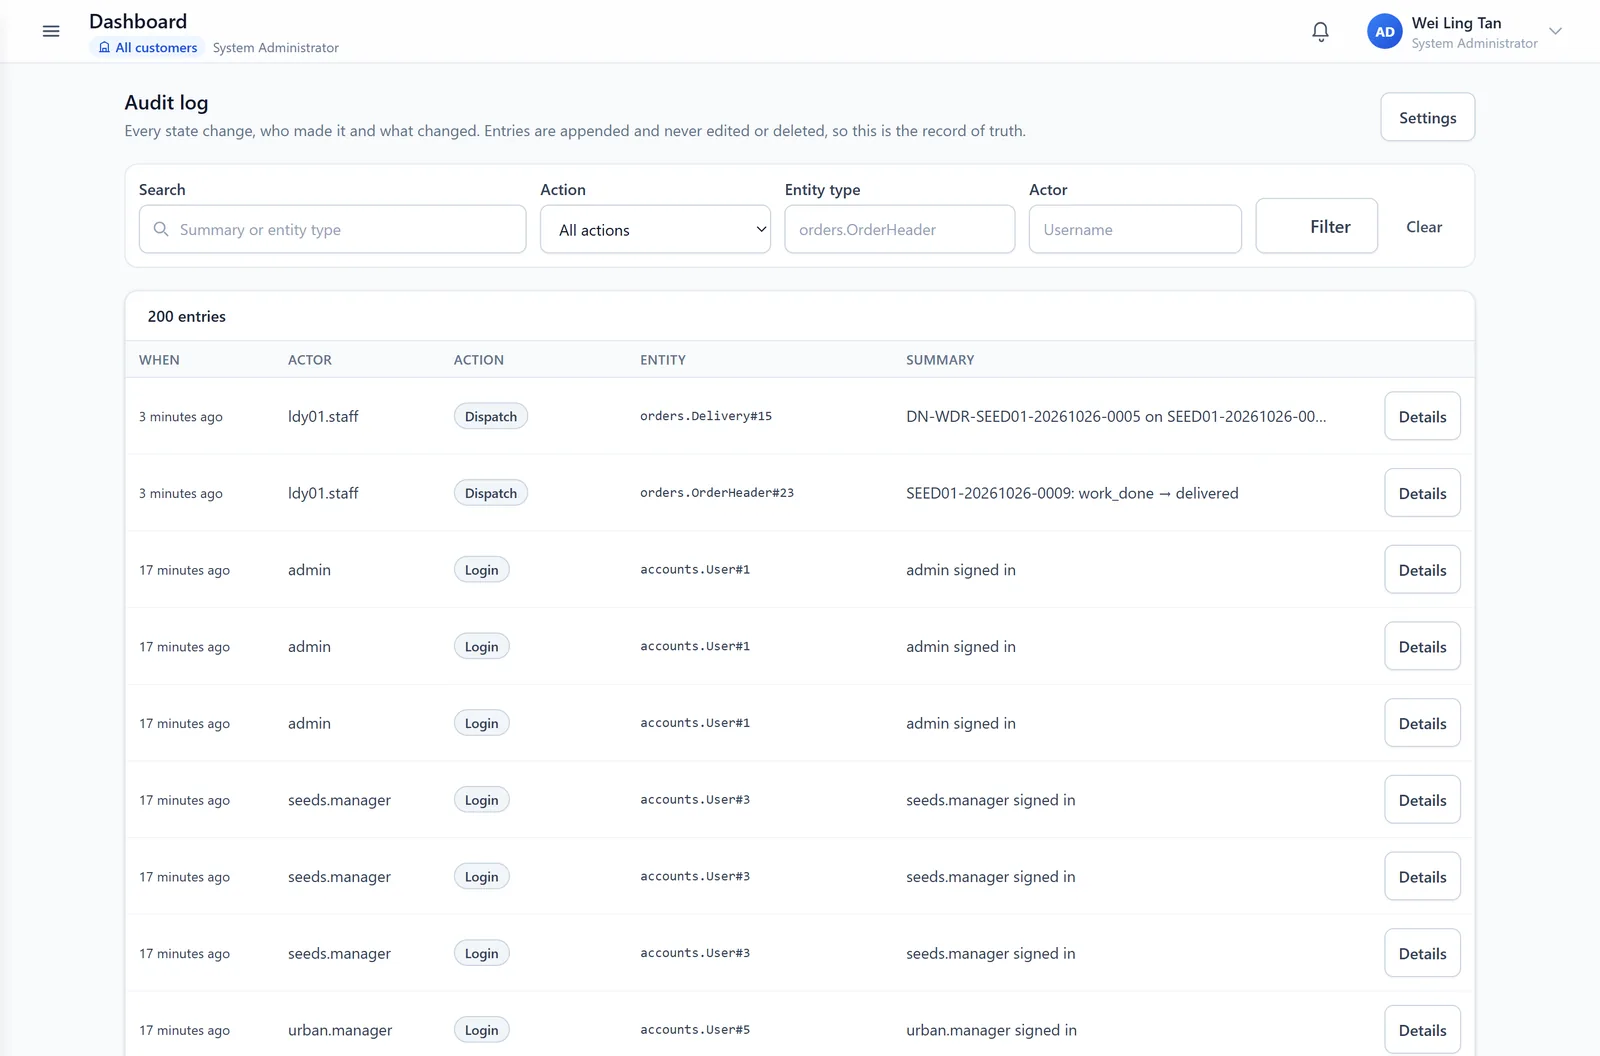Open the hamburger navigation menu
This screenshot has width=1600, height=1056.
51,31
